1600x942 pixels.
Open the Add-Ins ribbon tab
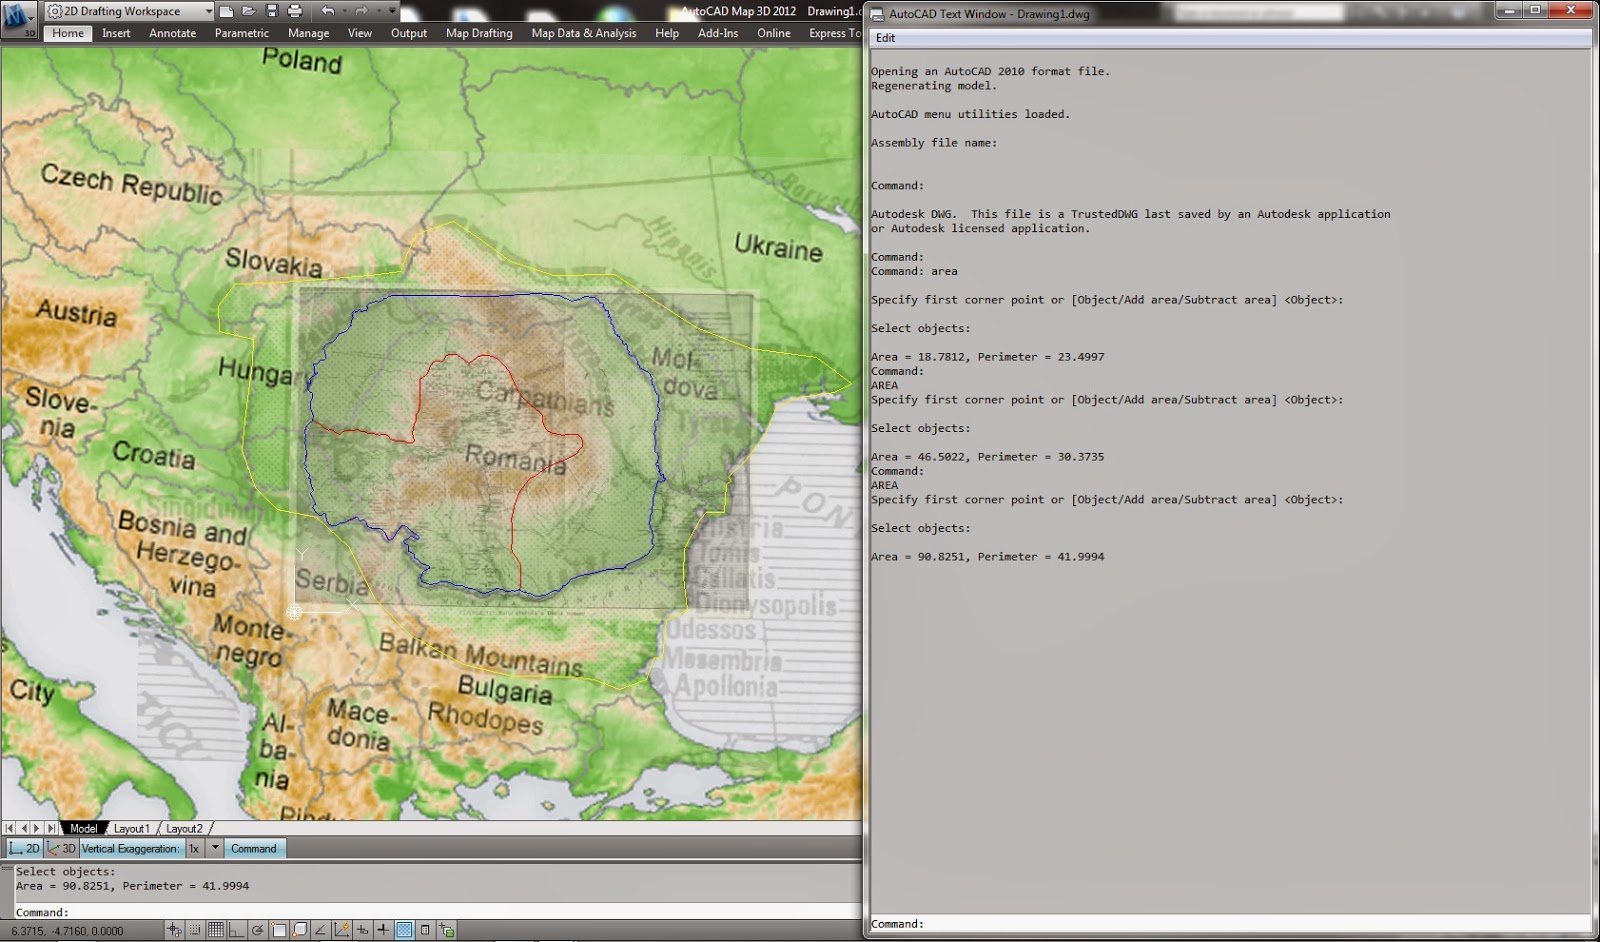tap(718, 33)
